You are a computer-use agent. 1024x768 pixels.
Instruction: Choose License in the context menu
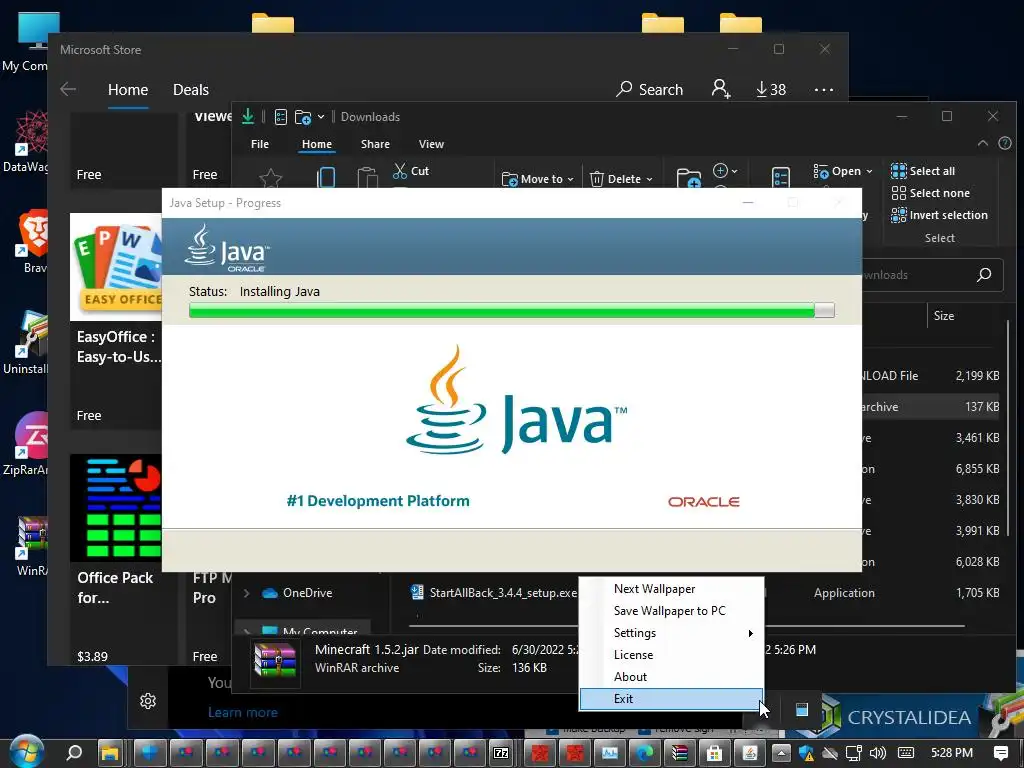click(x=671, y=655)
